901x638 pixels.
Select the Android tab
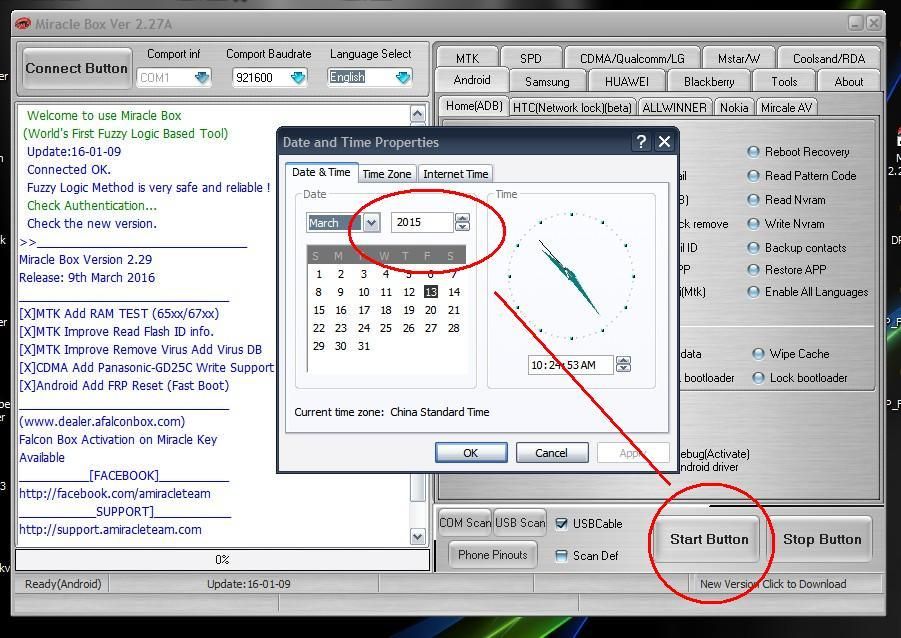(472, 80)
